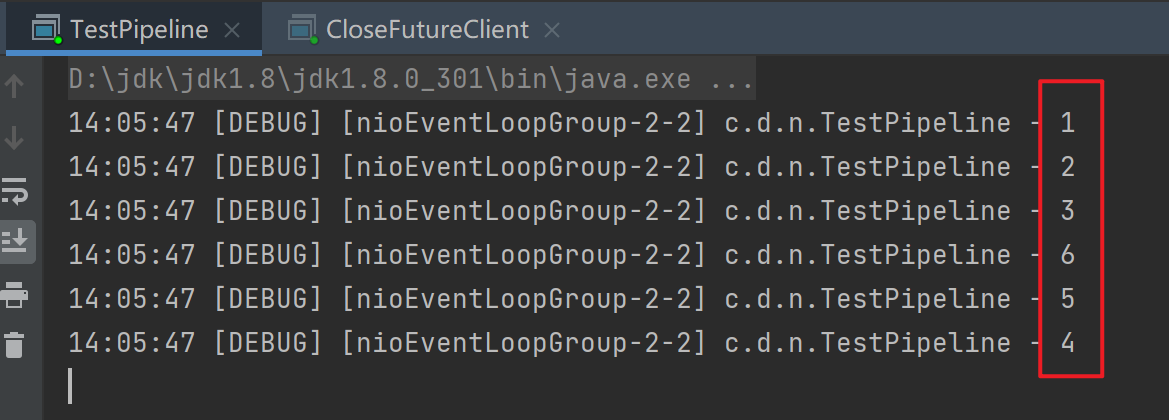Click the Up the Stack Trace arrow
The height and width of the screenshot is (420, 1169).
(x=16, y=87)
